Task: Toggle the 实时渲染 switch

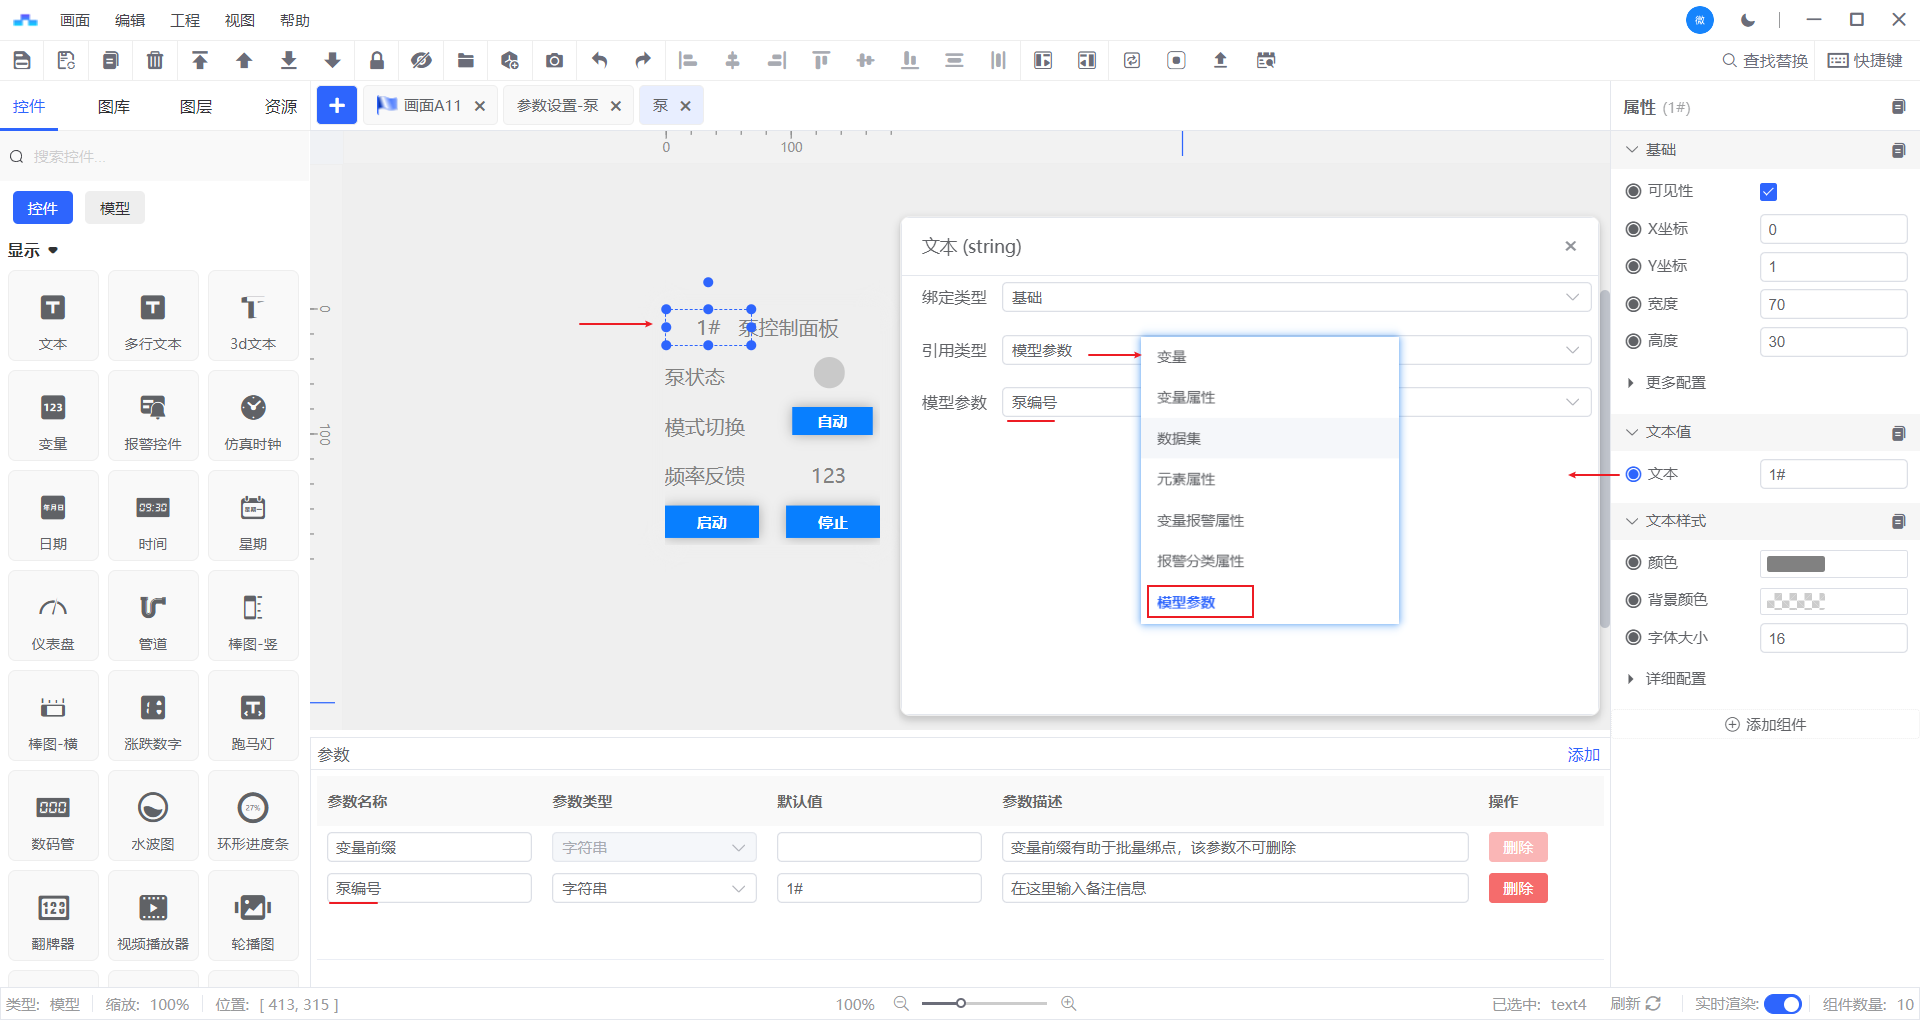Action: click(x=1782, y=1004)
